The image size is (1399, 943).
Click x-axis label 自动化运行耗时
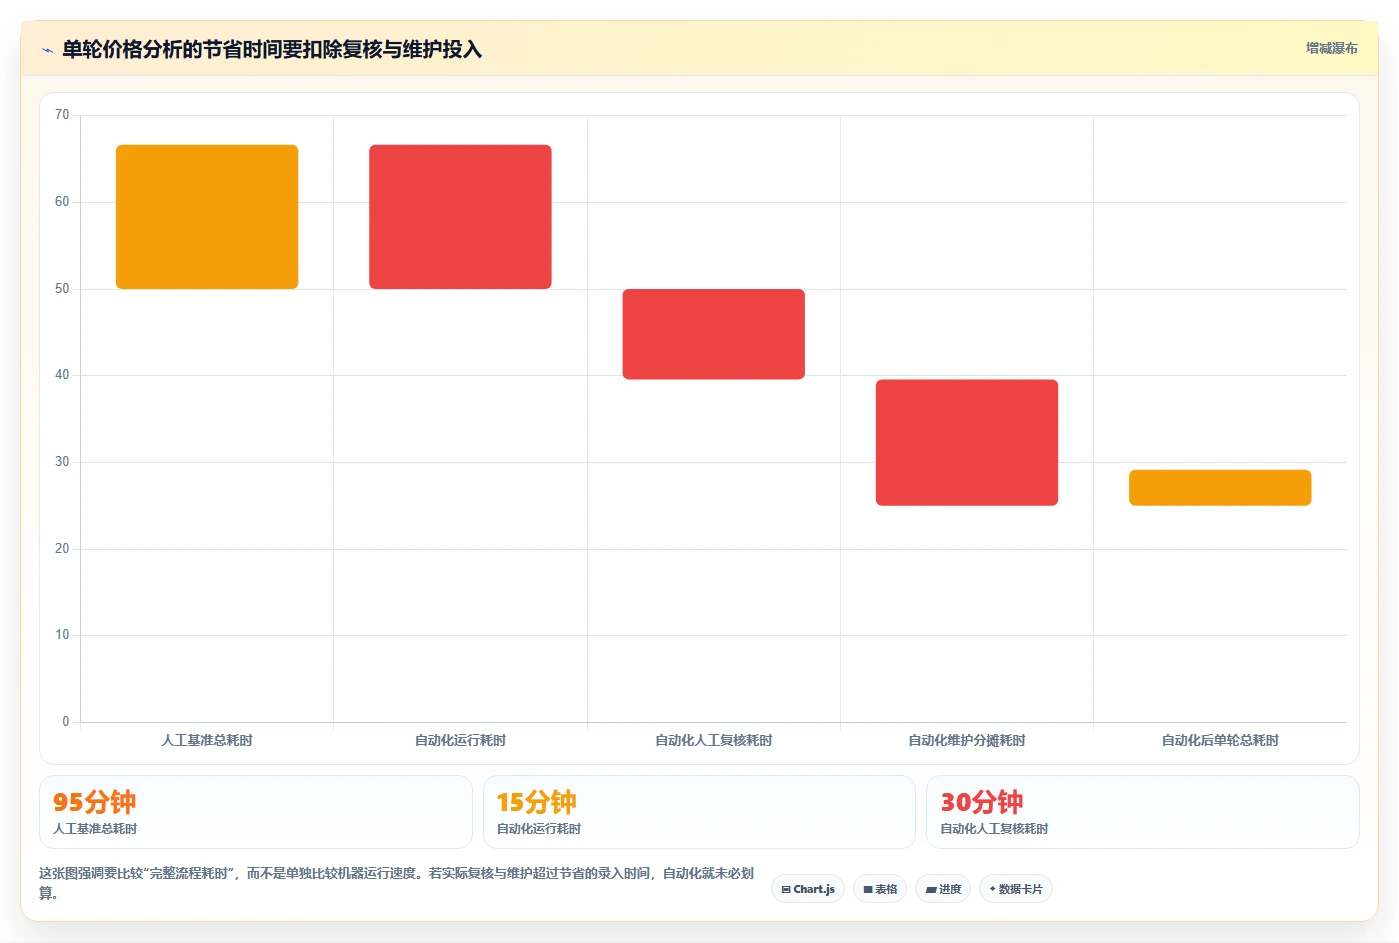[460, 740]
